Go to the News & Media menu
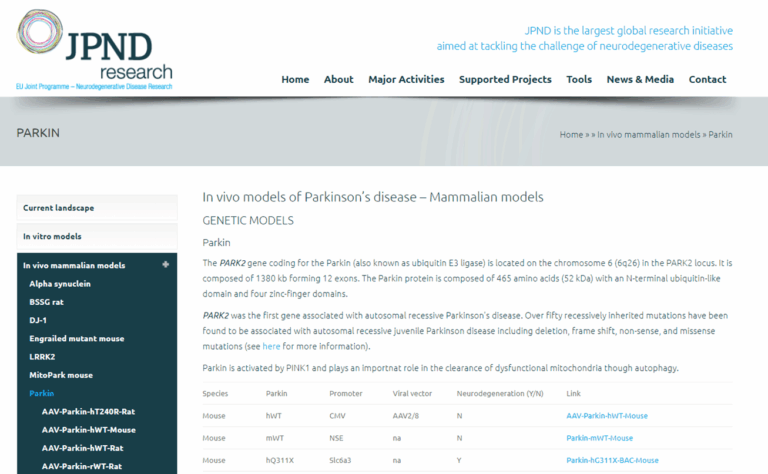 click(x=640, y=79)
